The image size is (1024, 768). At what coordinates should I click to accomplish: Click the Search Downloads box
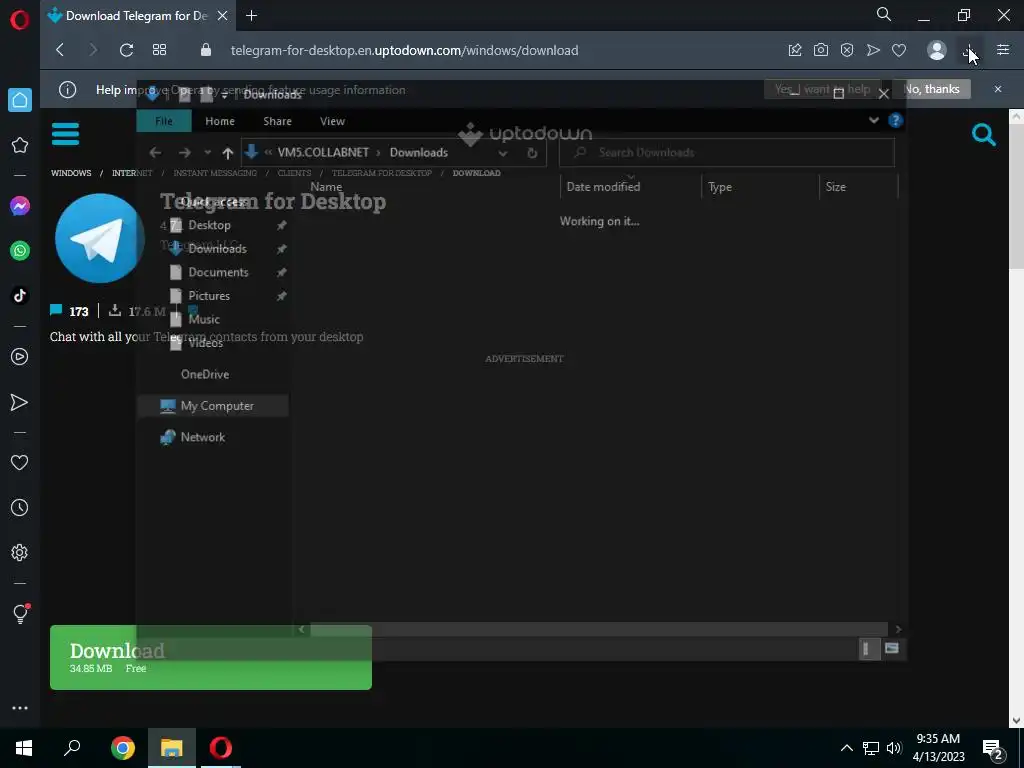pos(727,152)
